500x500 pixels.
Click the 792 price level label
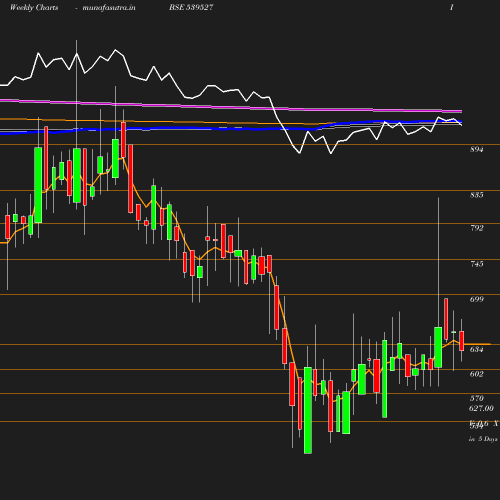(477, 228)
